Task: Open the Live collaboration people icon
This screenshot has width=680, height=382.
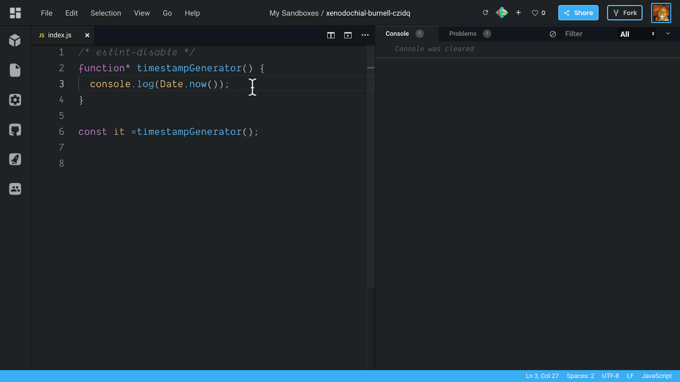Action: pos(15,189)
